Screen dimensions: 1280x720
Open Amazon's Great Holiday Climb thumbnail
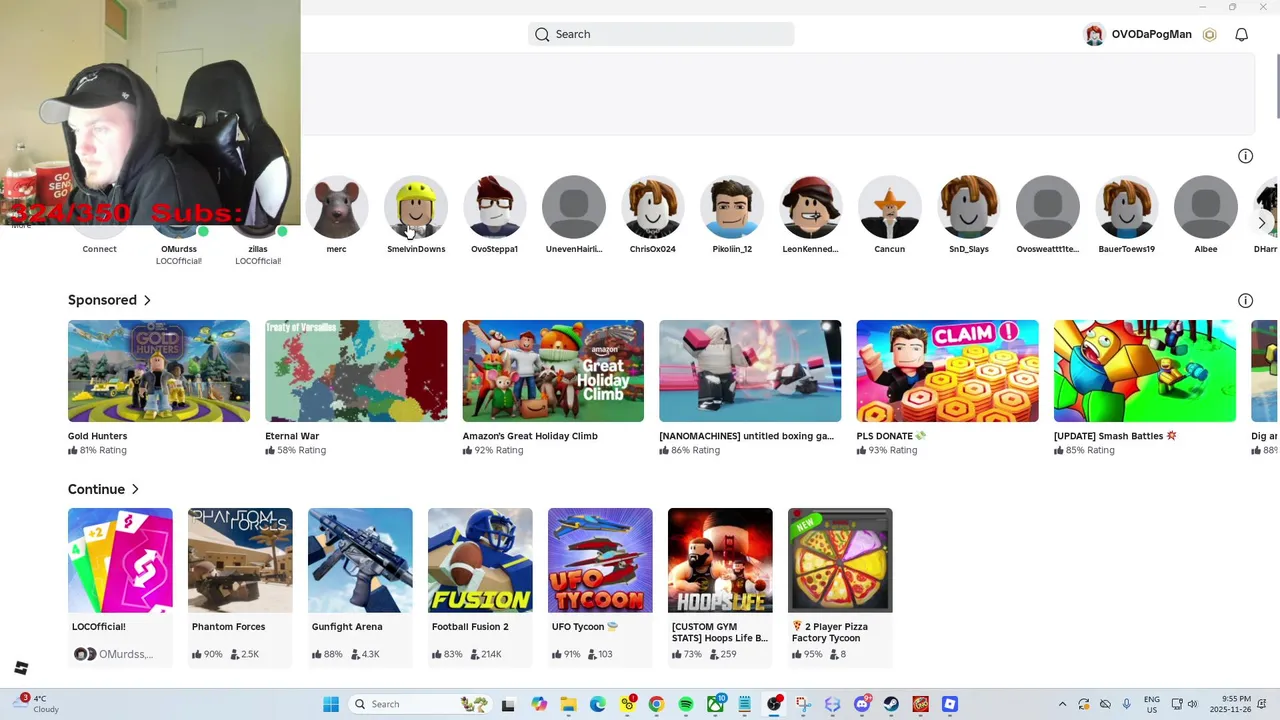click(x=553, y=371)
